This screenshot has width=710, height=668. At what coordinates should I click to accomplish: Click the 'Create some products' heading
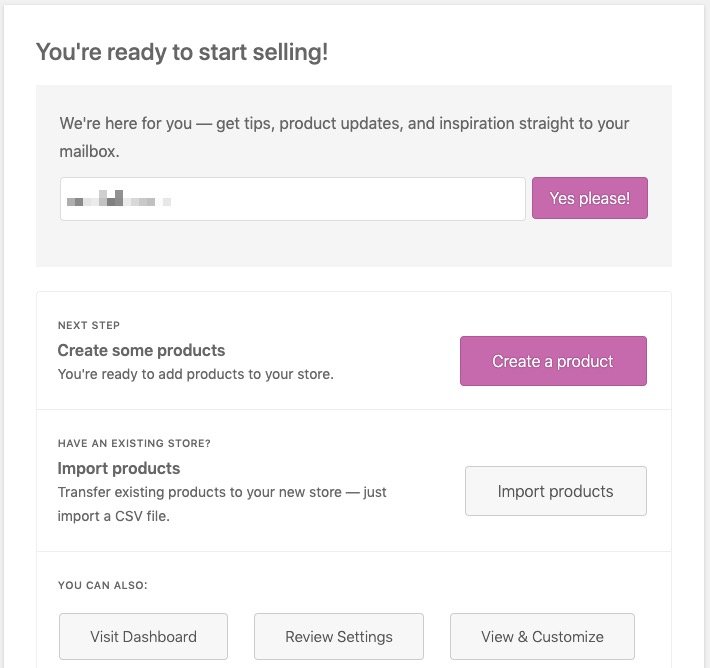[141, 350]
